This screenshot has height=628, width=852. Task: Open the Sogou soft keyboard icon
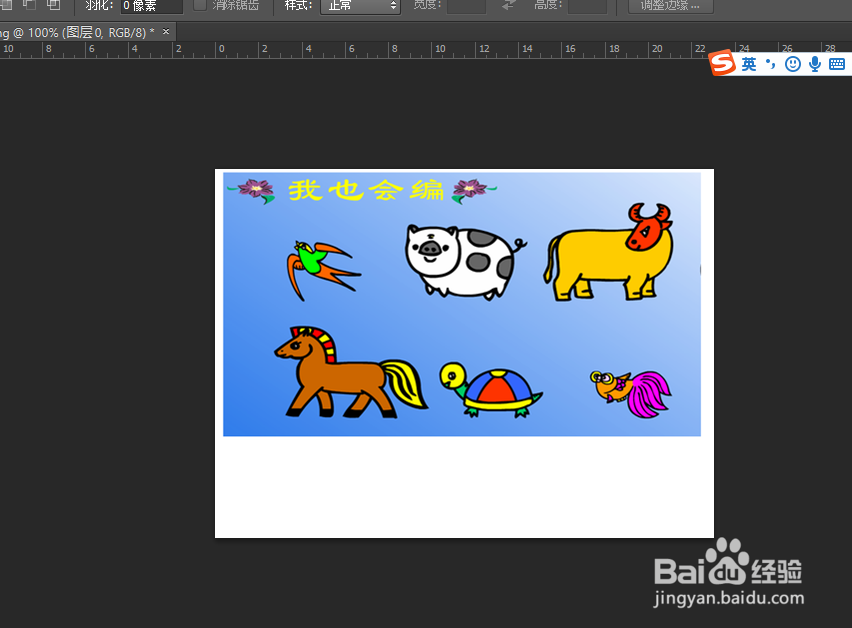(837, 64)
